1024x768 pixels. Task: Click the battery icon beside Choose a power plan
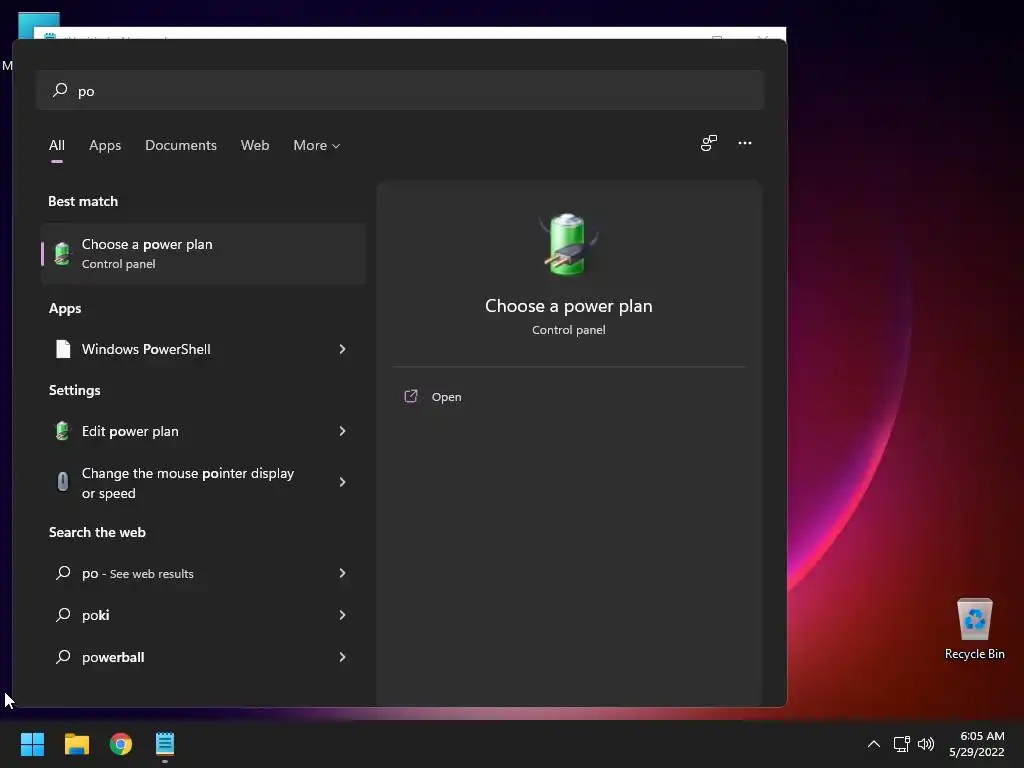(x=62, y=253)
